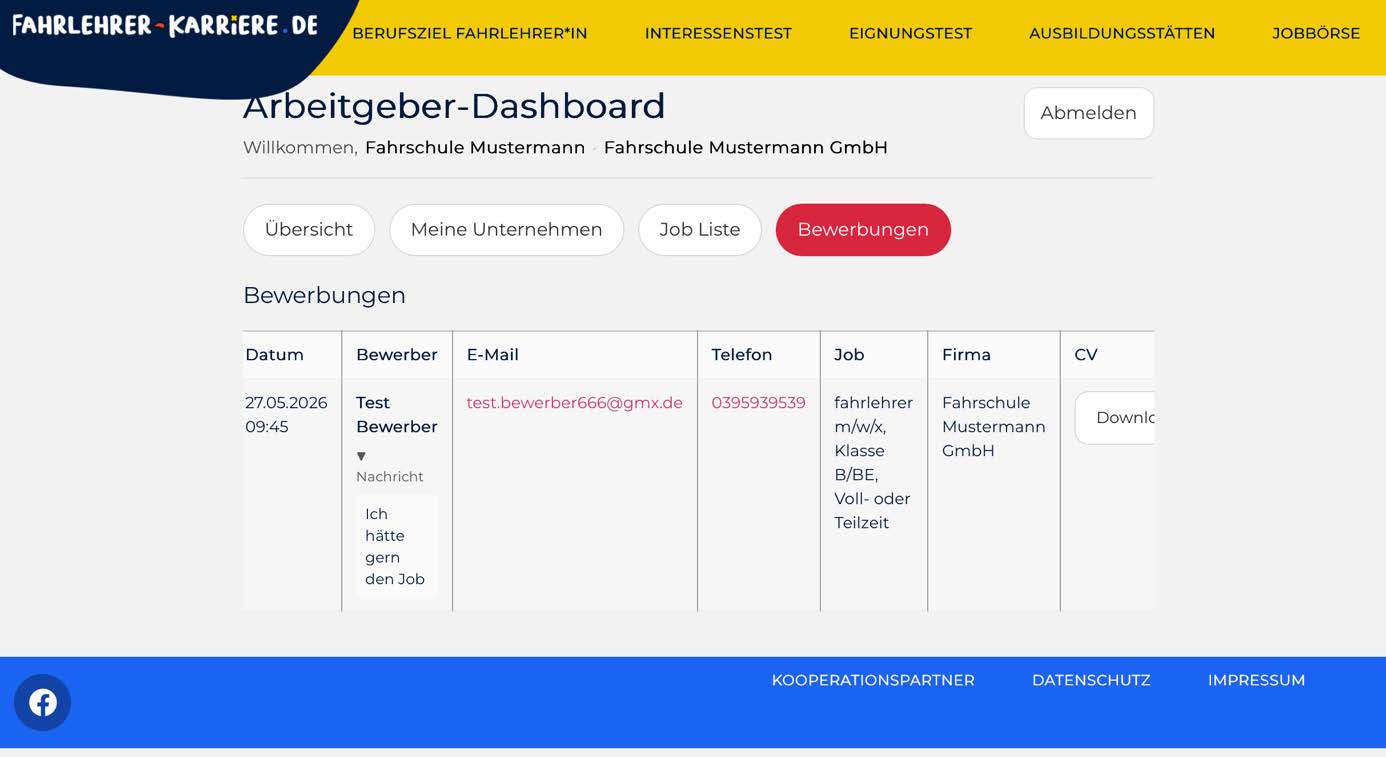Image resolution: width=1386 pixels, height=757 pixels.
Task: Click the Fahrlehrer-Karriere.de logo
Action: tap(165, 26)
